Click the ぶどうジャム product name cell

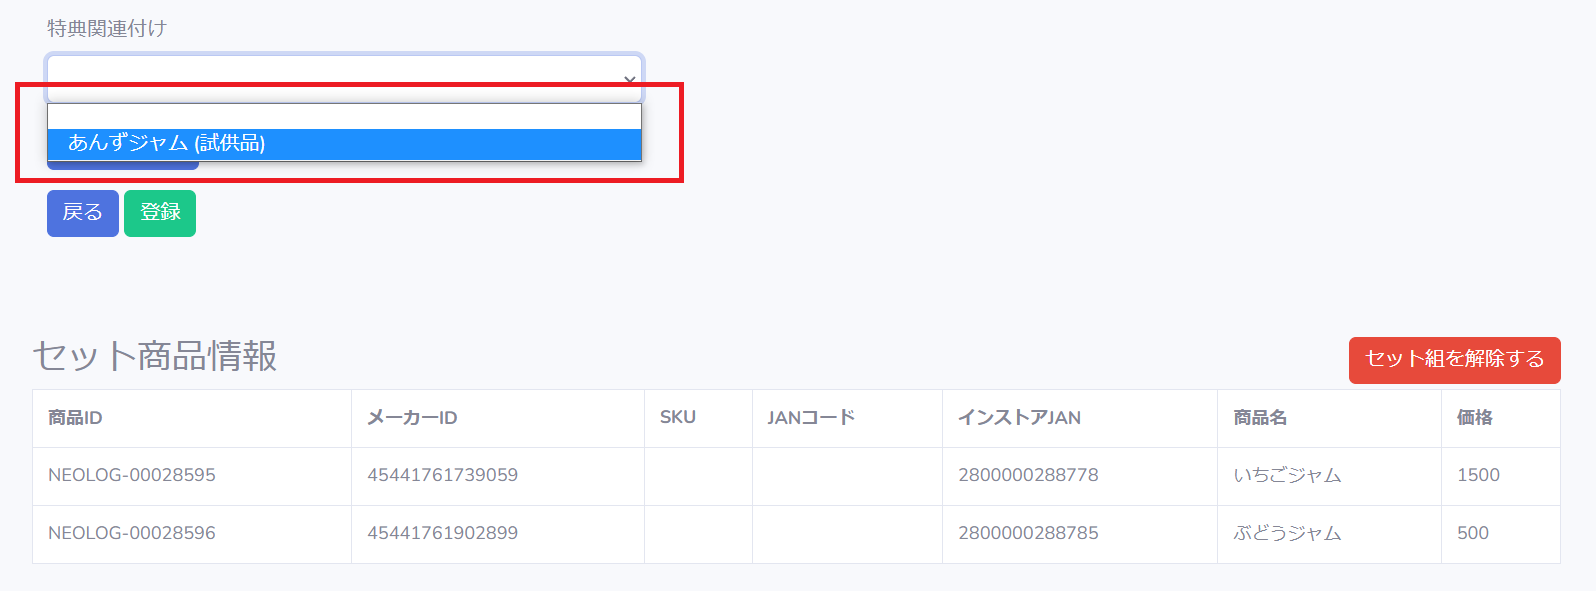tap(1329, 534)
